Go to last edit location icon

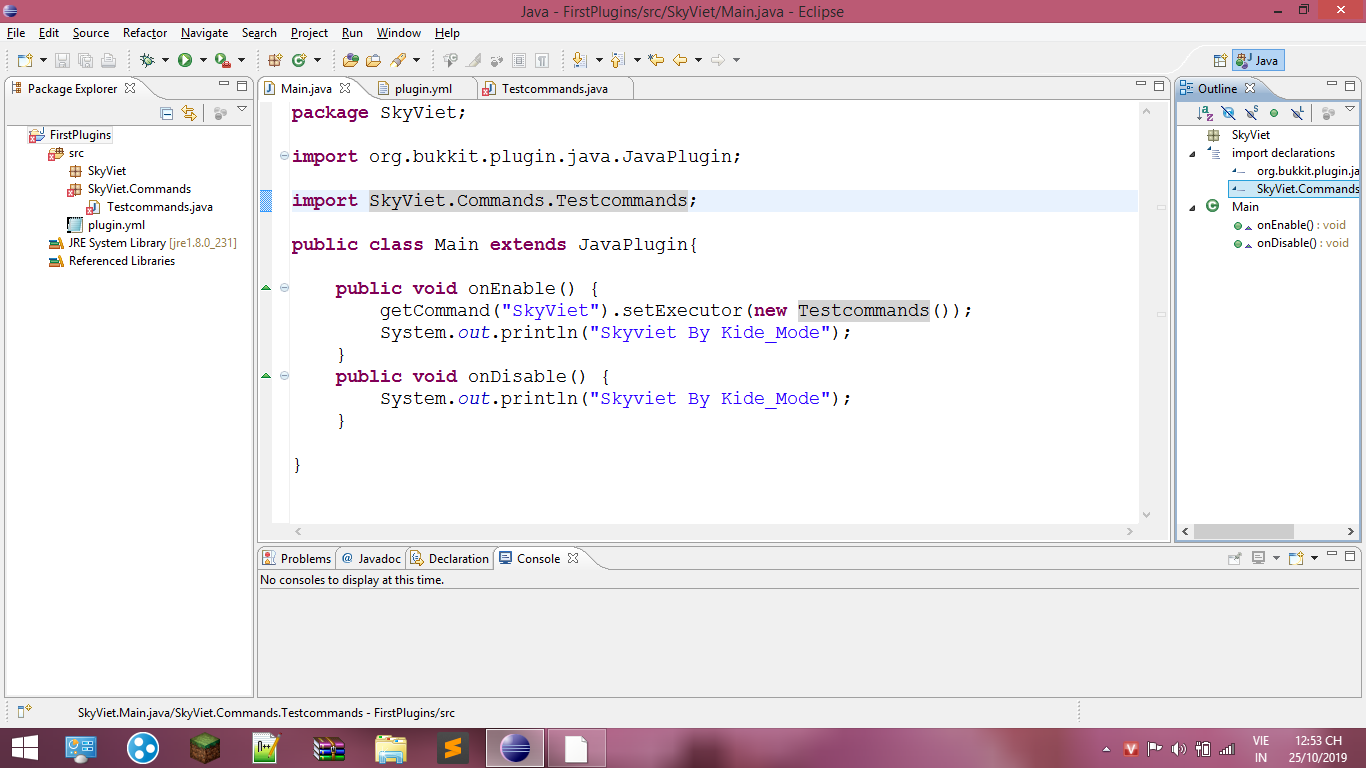(x=656, y=60)
